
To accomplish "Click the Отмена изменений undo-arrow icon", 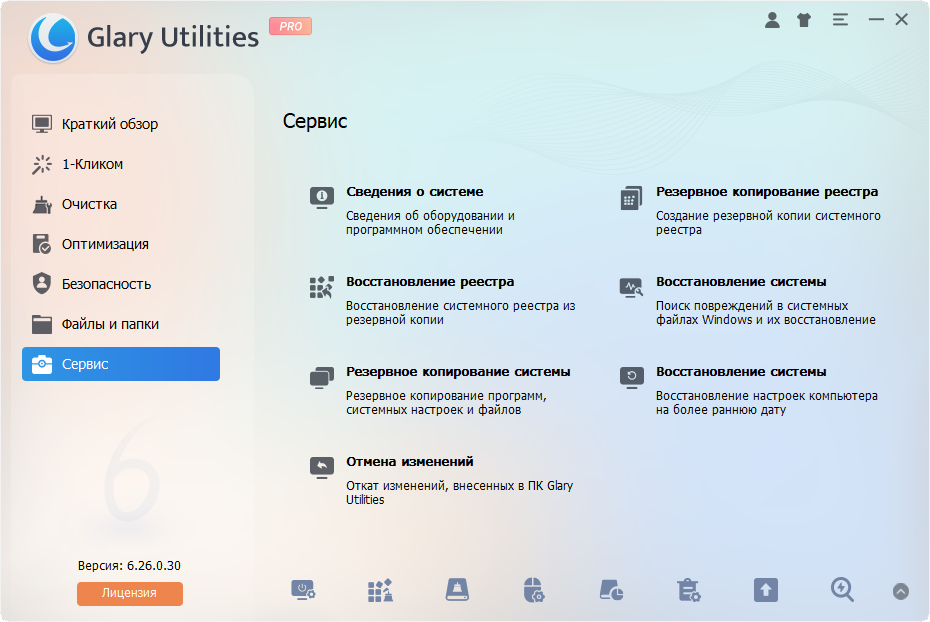I will (x=321, y=467).
